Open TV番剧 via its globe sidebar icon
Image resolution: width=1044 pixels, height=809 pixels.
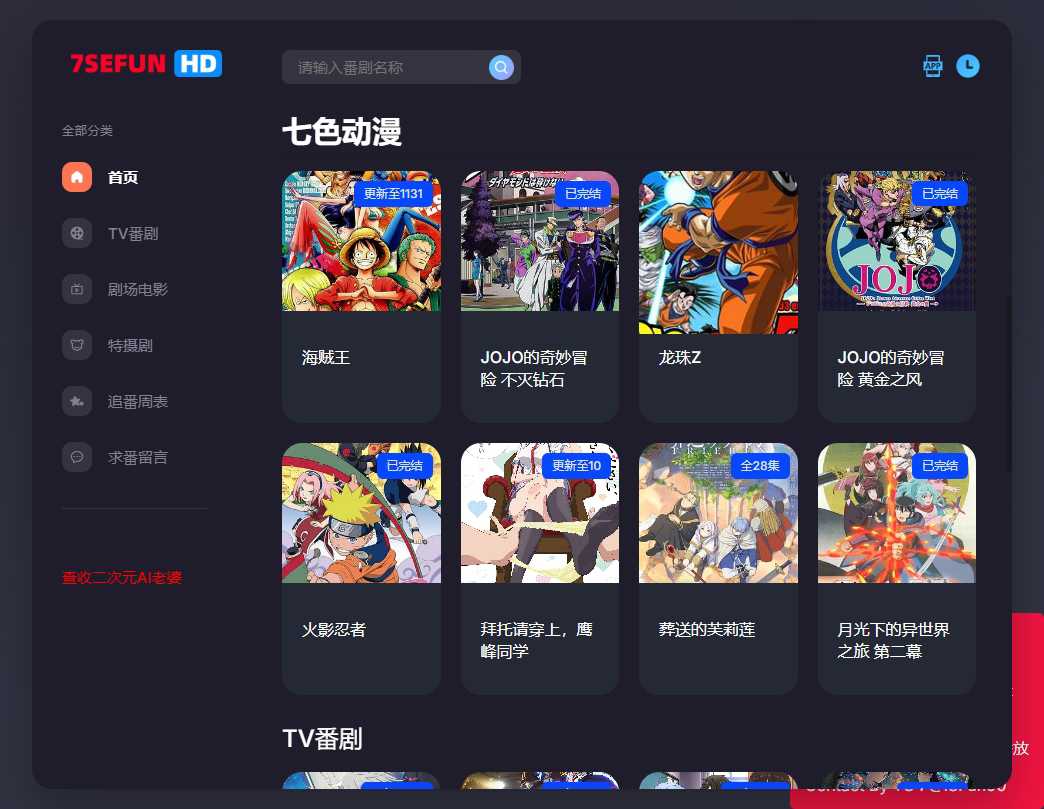point(77,233)
